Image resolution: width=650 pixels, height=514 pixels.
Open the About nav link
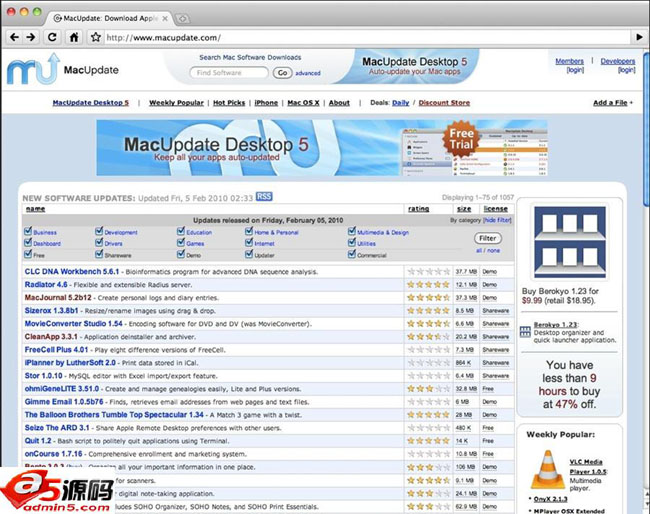pos(339,103)
